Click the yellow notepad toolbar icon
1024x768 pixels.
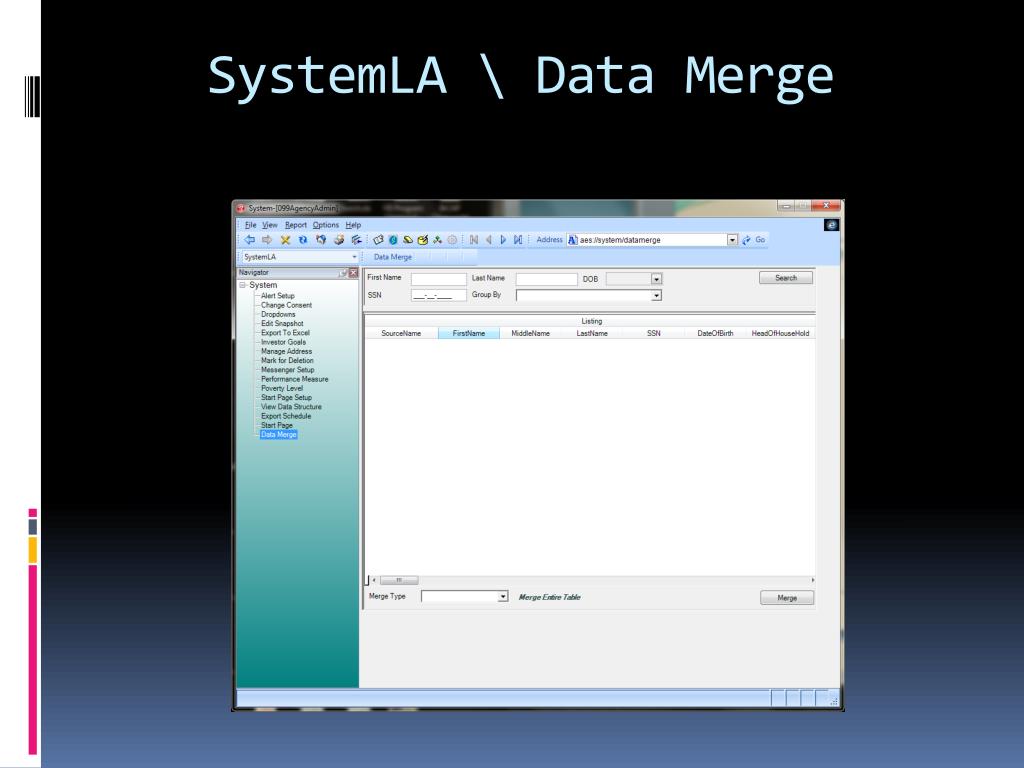click(x=423, y=240)
